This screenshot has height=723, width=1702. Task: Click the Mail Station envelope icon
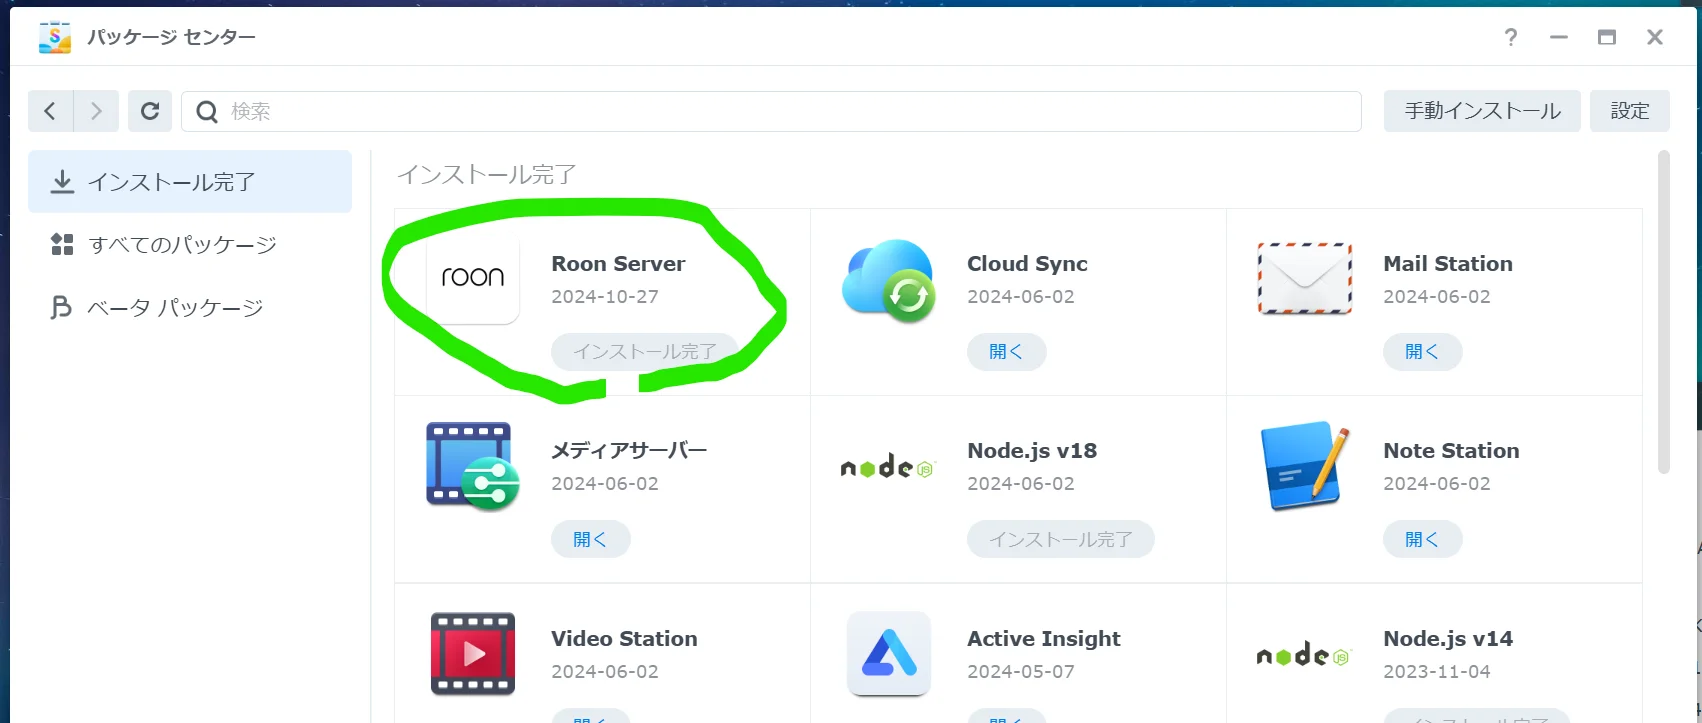[1304, 279]
